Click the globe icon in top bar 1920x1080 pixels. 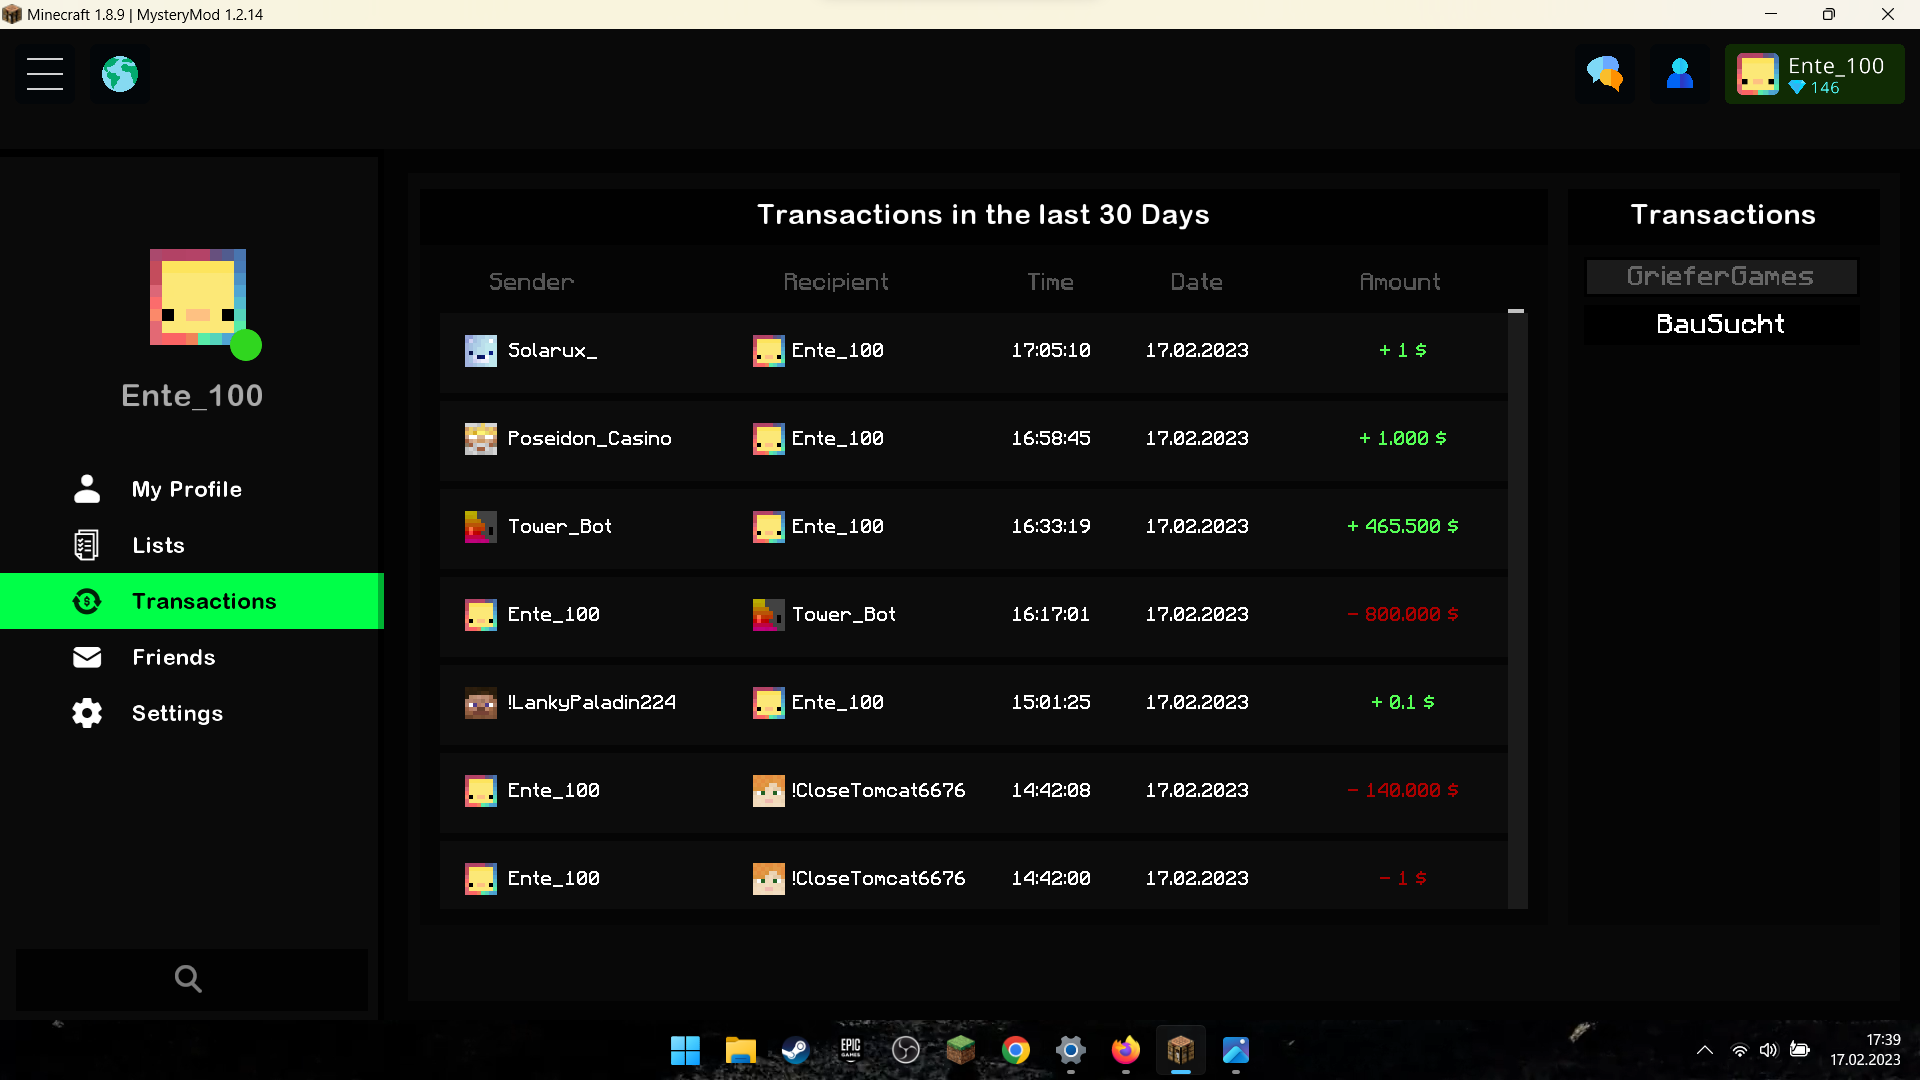pyautogui.click(x=120, y=74)
